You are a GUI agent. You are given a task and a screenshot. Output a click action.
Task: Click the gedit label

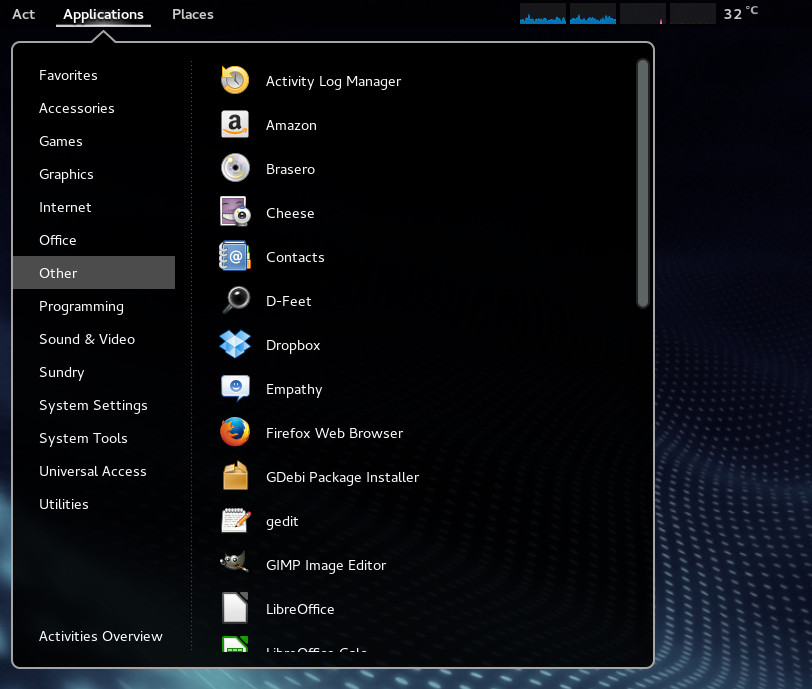pyautogui.click(x=282, y=522)
